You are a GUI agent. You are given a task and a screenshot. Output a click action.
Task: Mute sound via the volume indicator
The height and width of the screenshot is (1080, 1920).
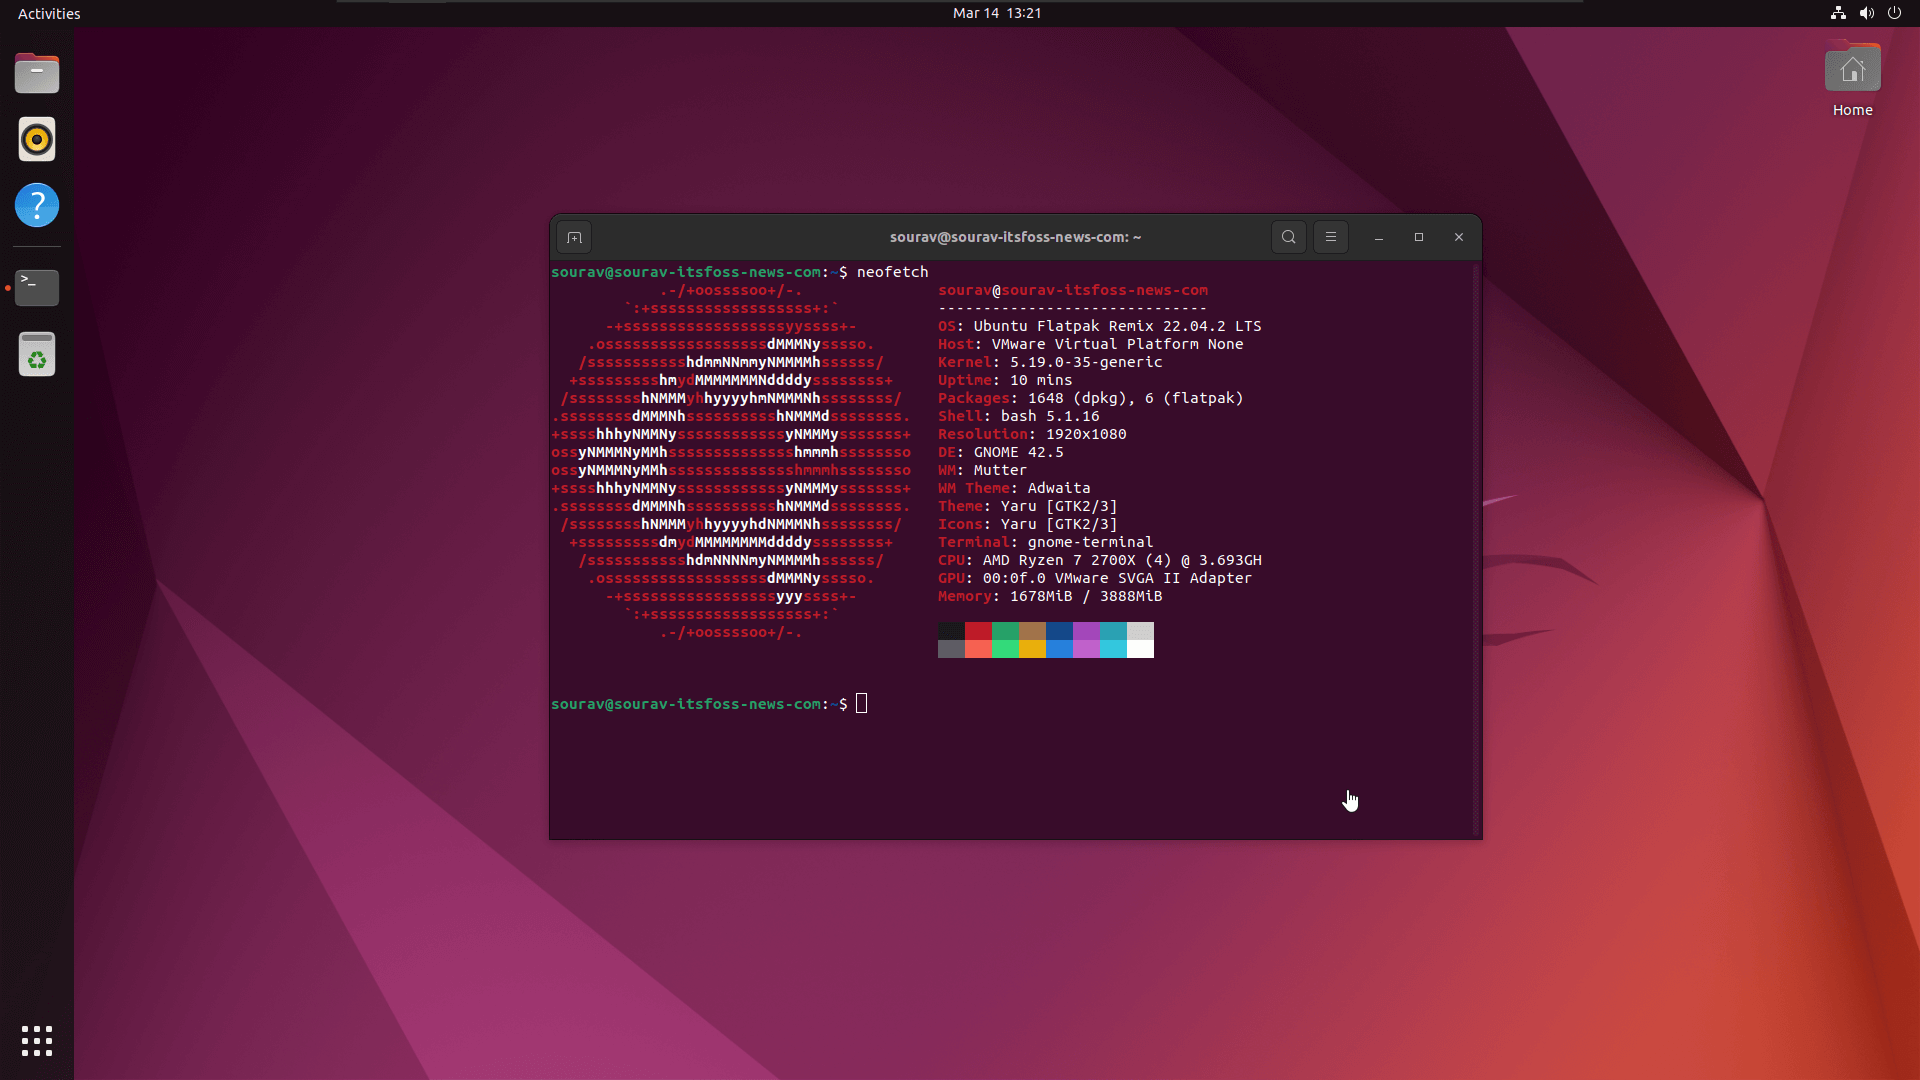coord(1866,13)
